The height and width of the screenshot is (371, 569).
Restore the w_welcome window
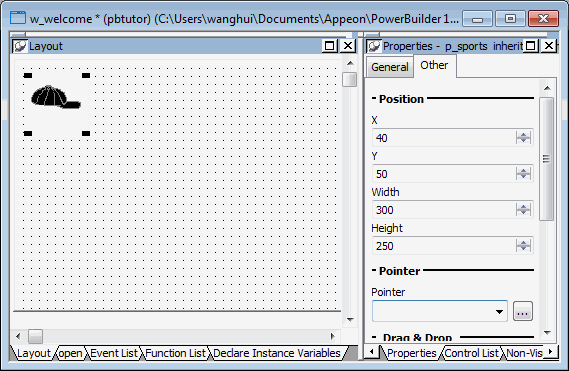point(510,19)
